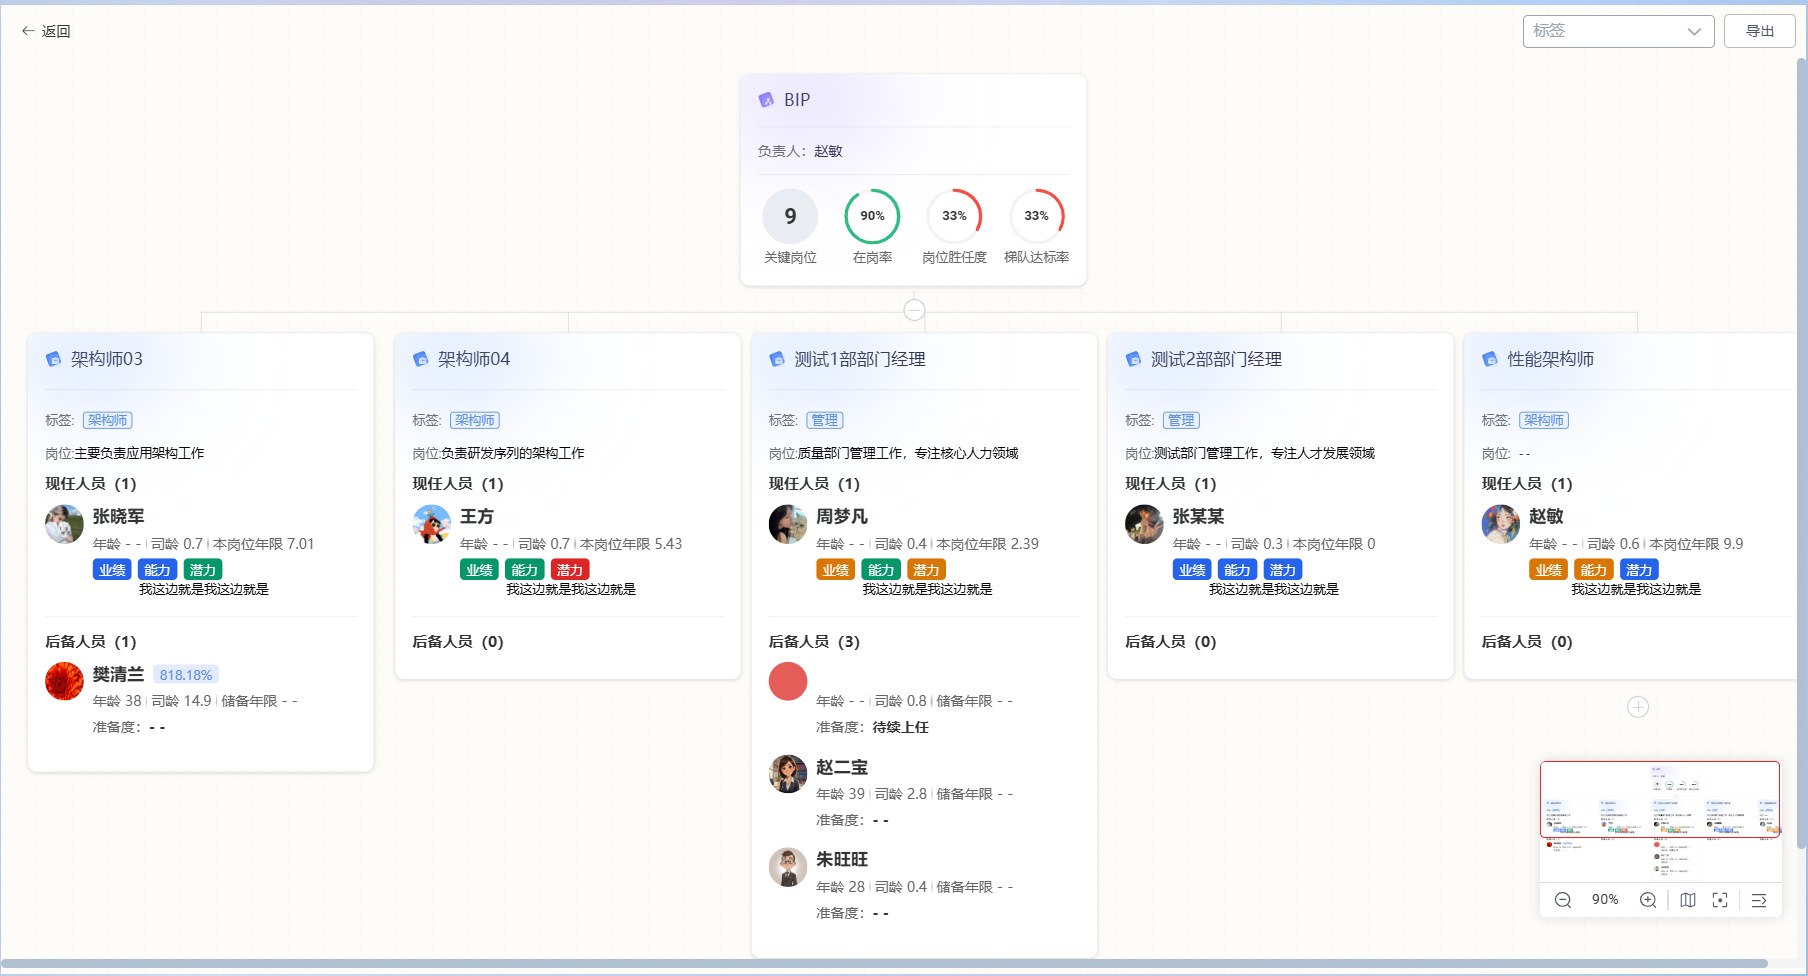Click the 33% 梯队达标率 progress ring
This screenshot has height=976, width=1808.
pyautogui.click(x=1036, y=216)
